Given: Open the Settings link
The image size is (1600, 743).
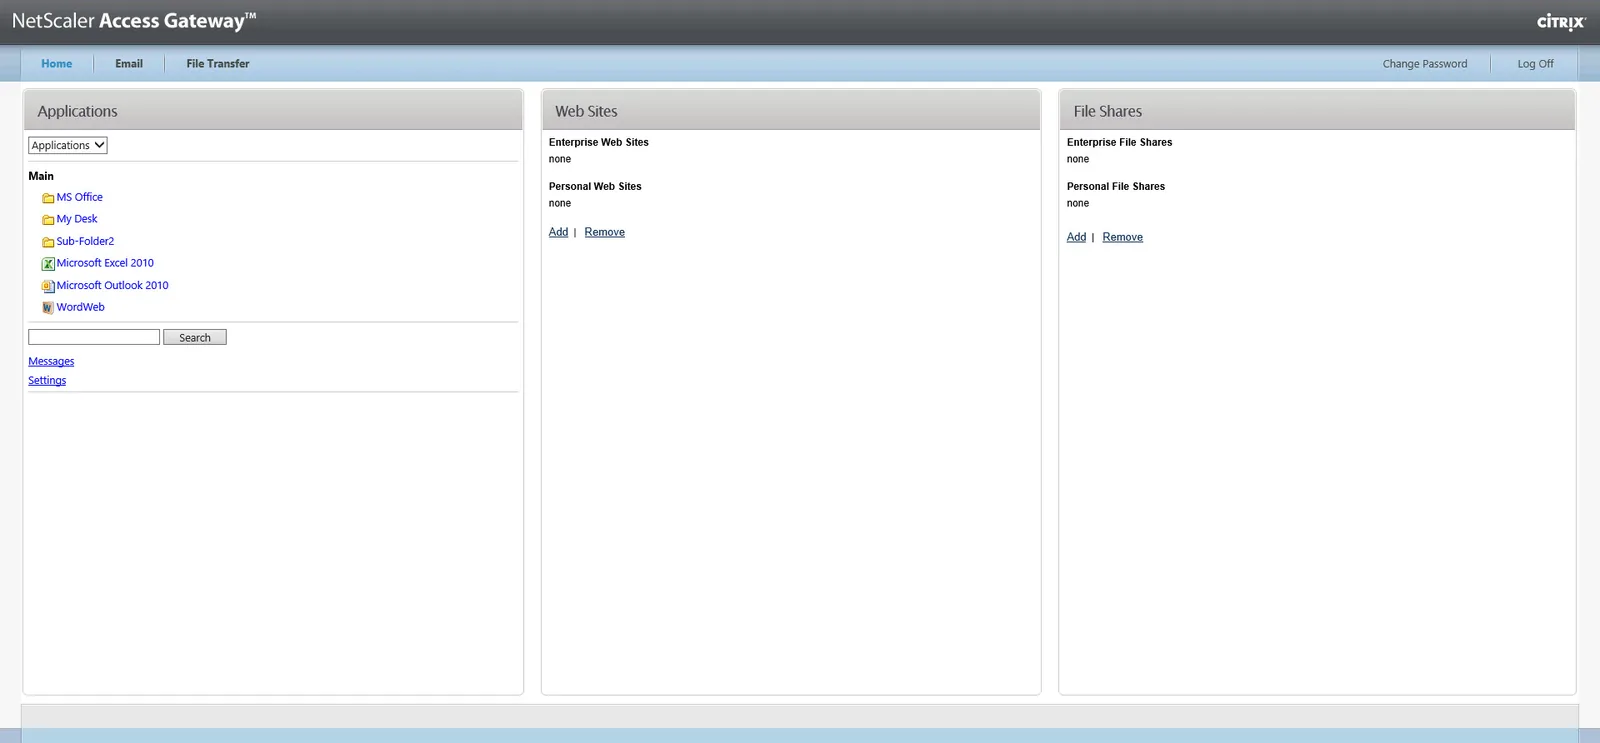Looking at the screenshot, I should click(47, 380).
